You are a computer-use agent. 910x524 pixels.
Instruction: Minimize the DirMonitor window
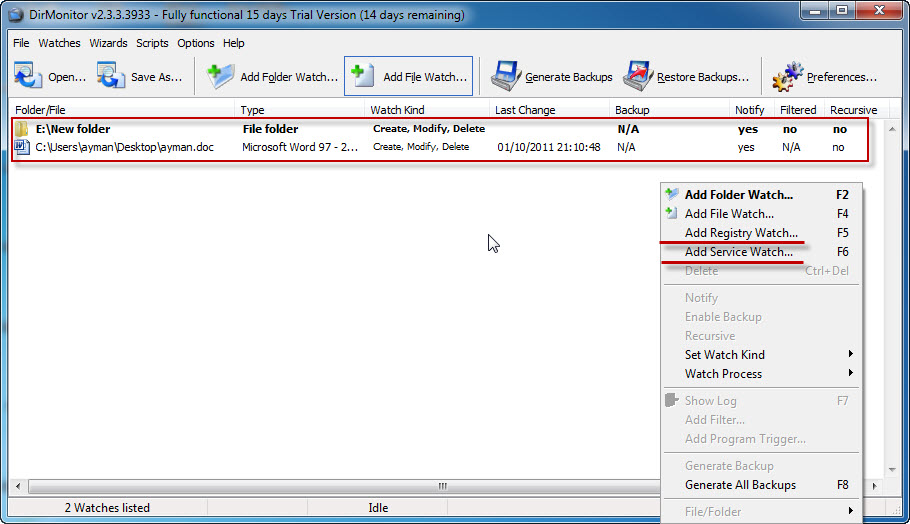(x=815, y=11)
